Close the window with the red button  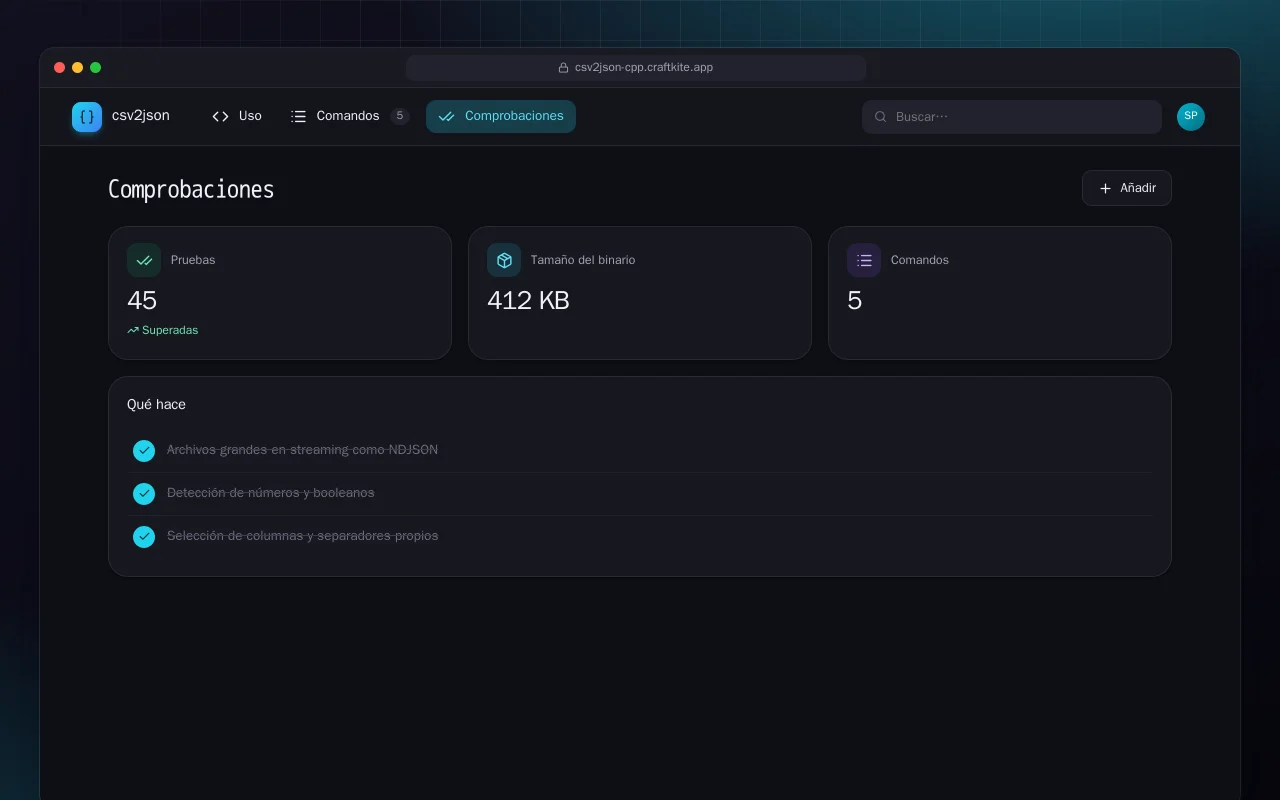click(60, 68)
